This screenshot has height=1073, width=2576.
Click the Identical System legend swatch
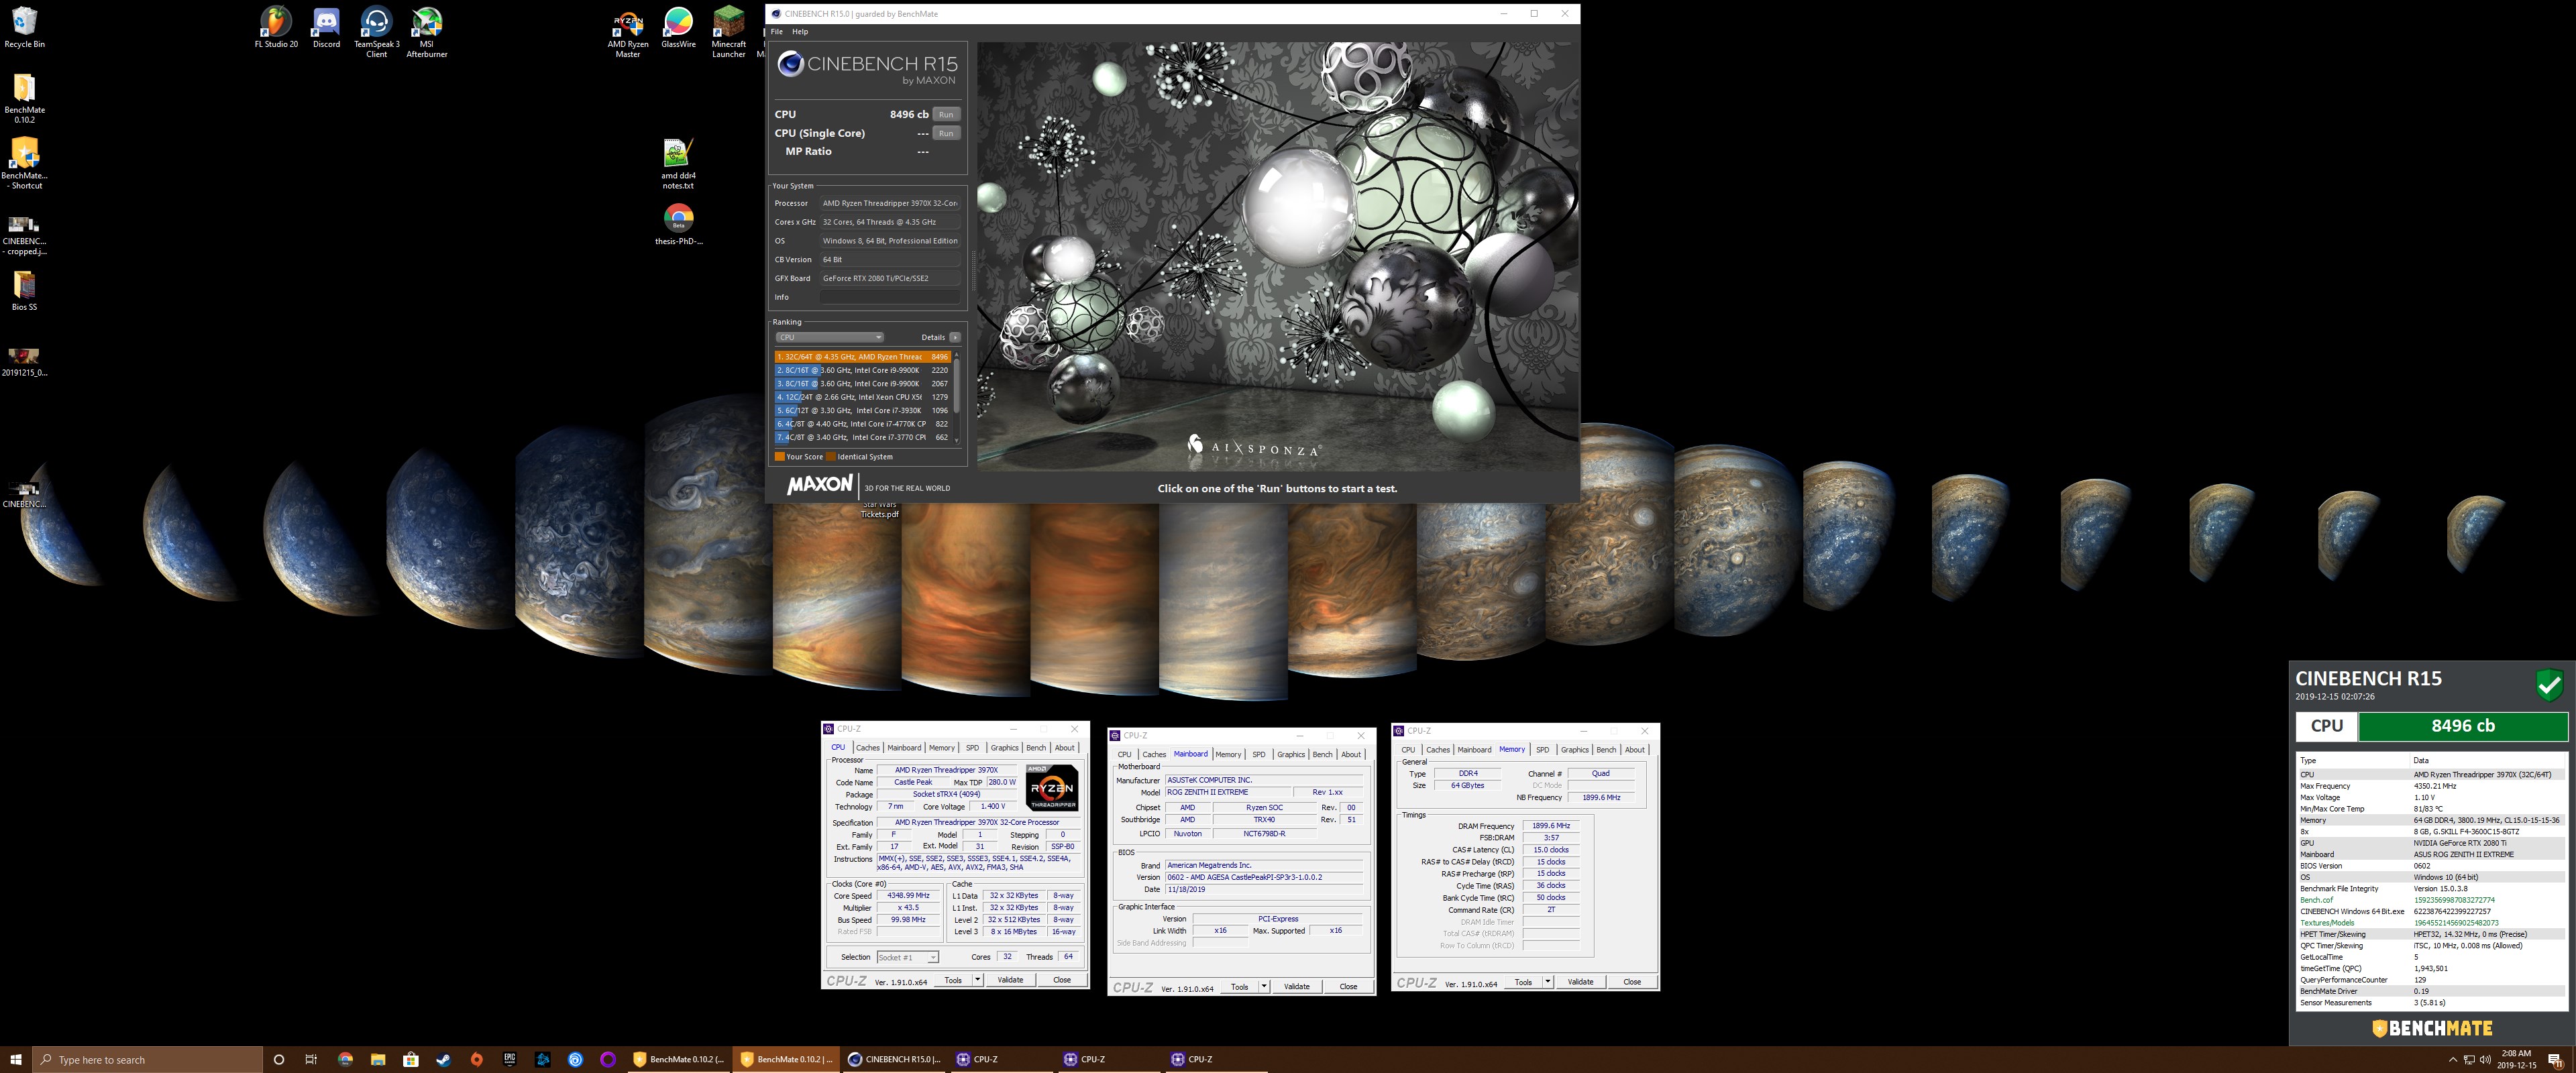tap(831, 457)
